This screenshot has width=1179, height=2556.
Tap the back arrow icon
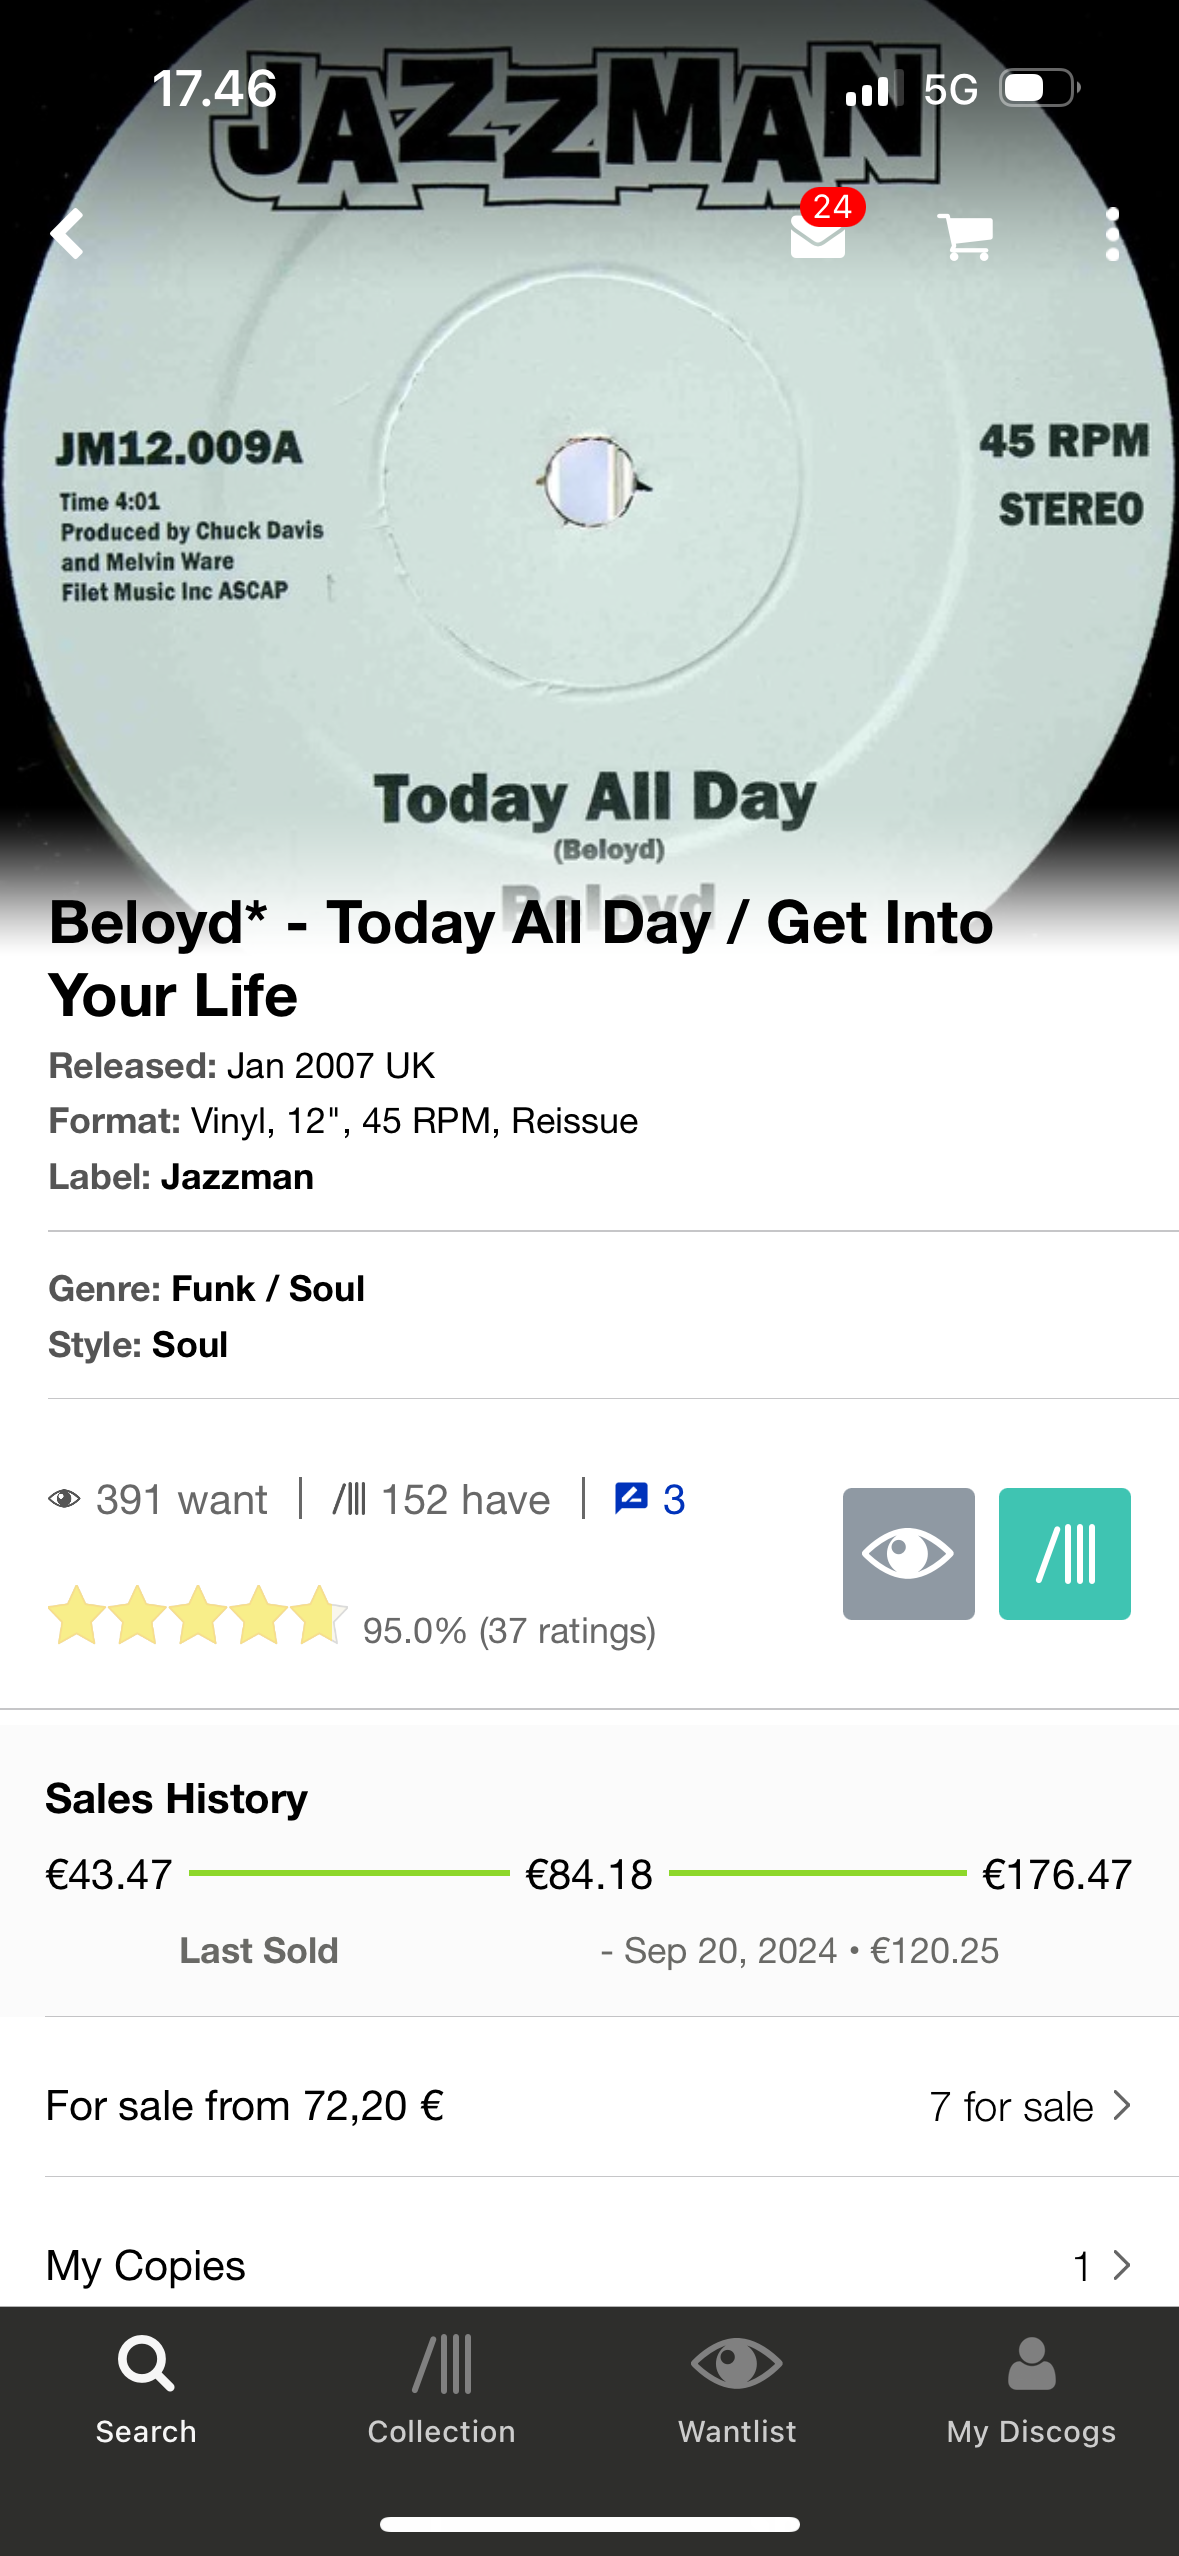click(68, 235)
